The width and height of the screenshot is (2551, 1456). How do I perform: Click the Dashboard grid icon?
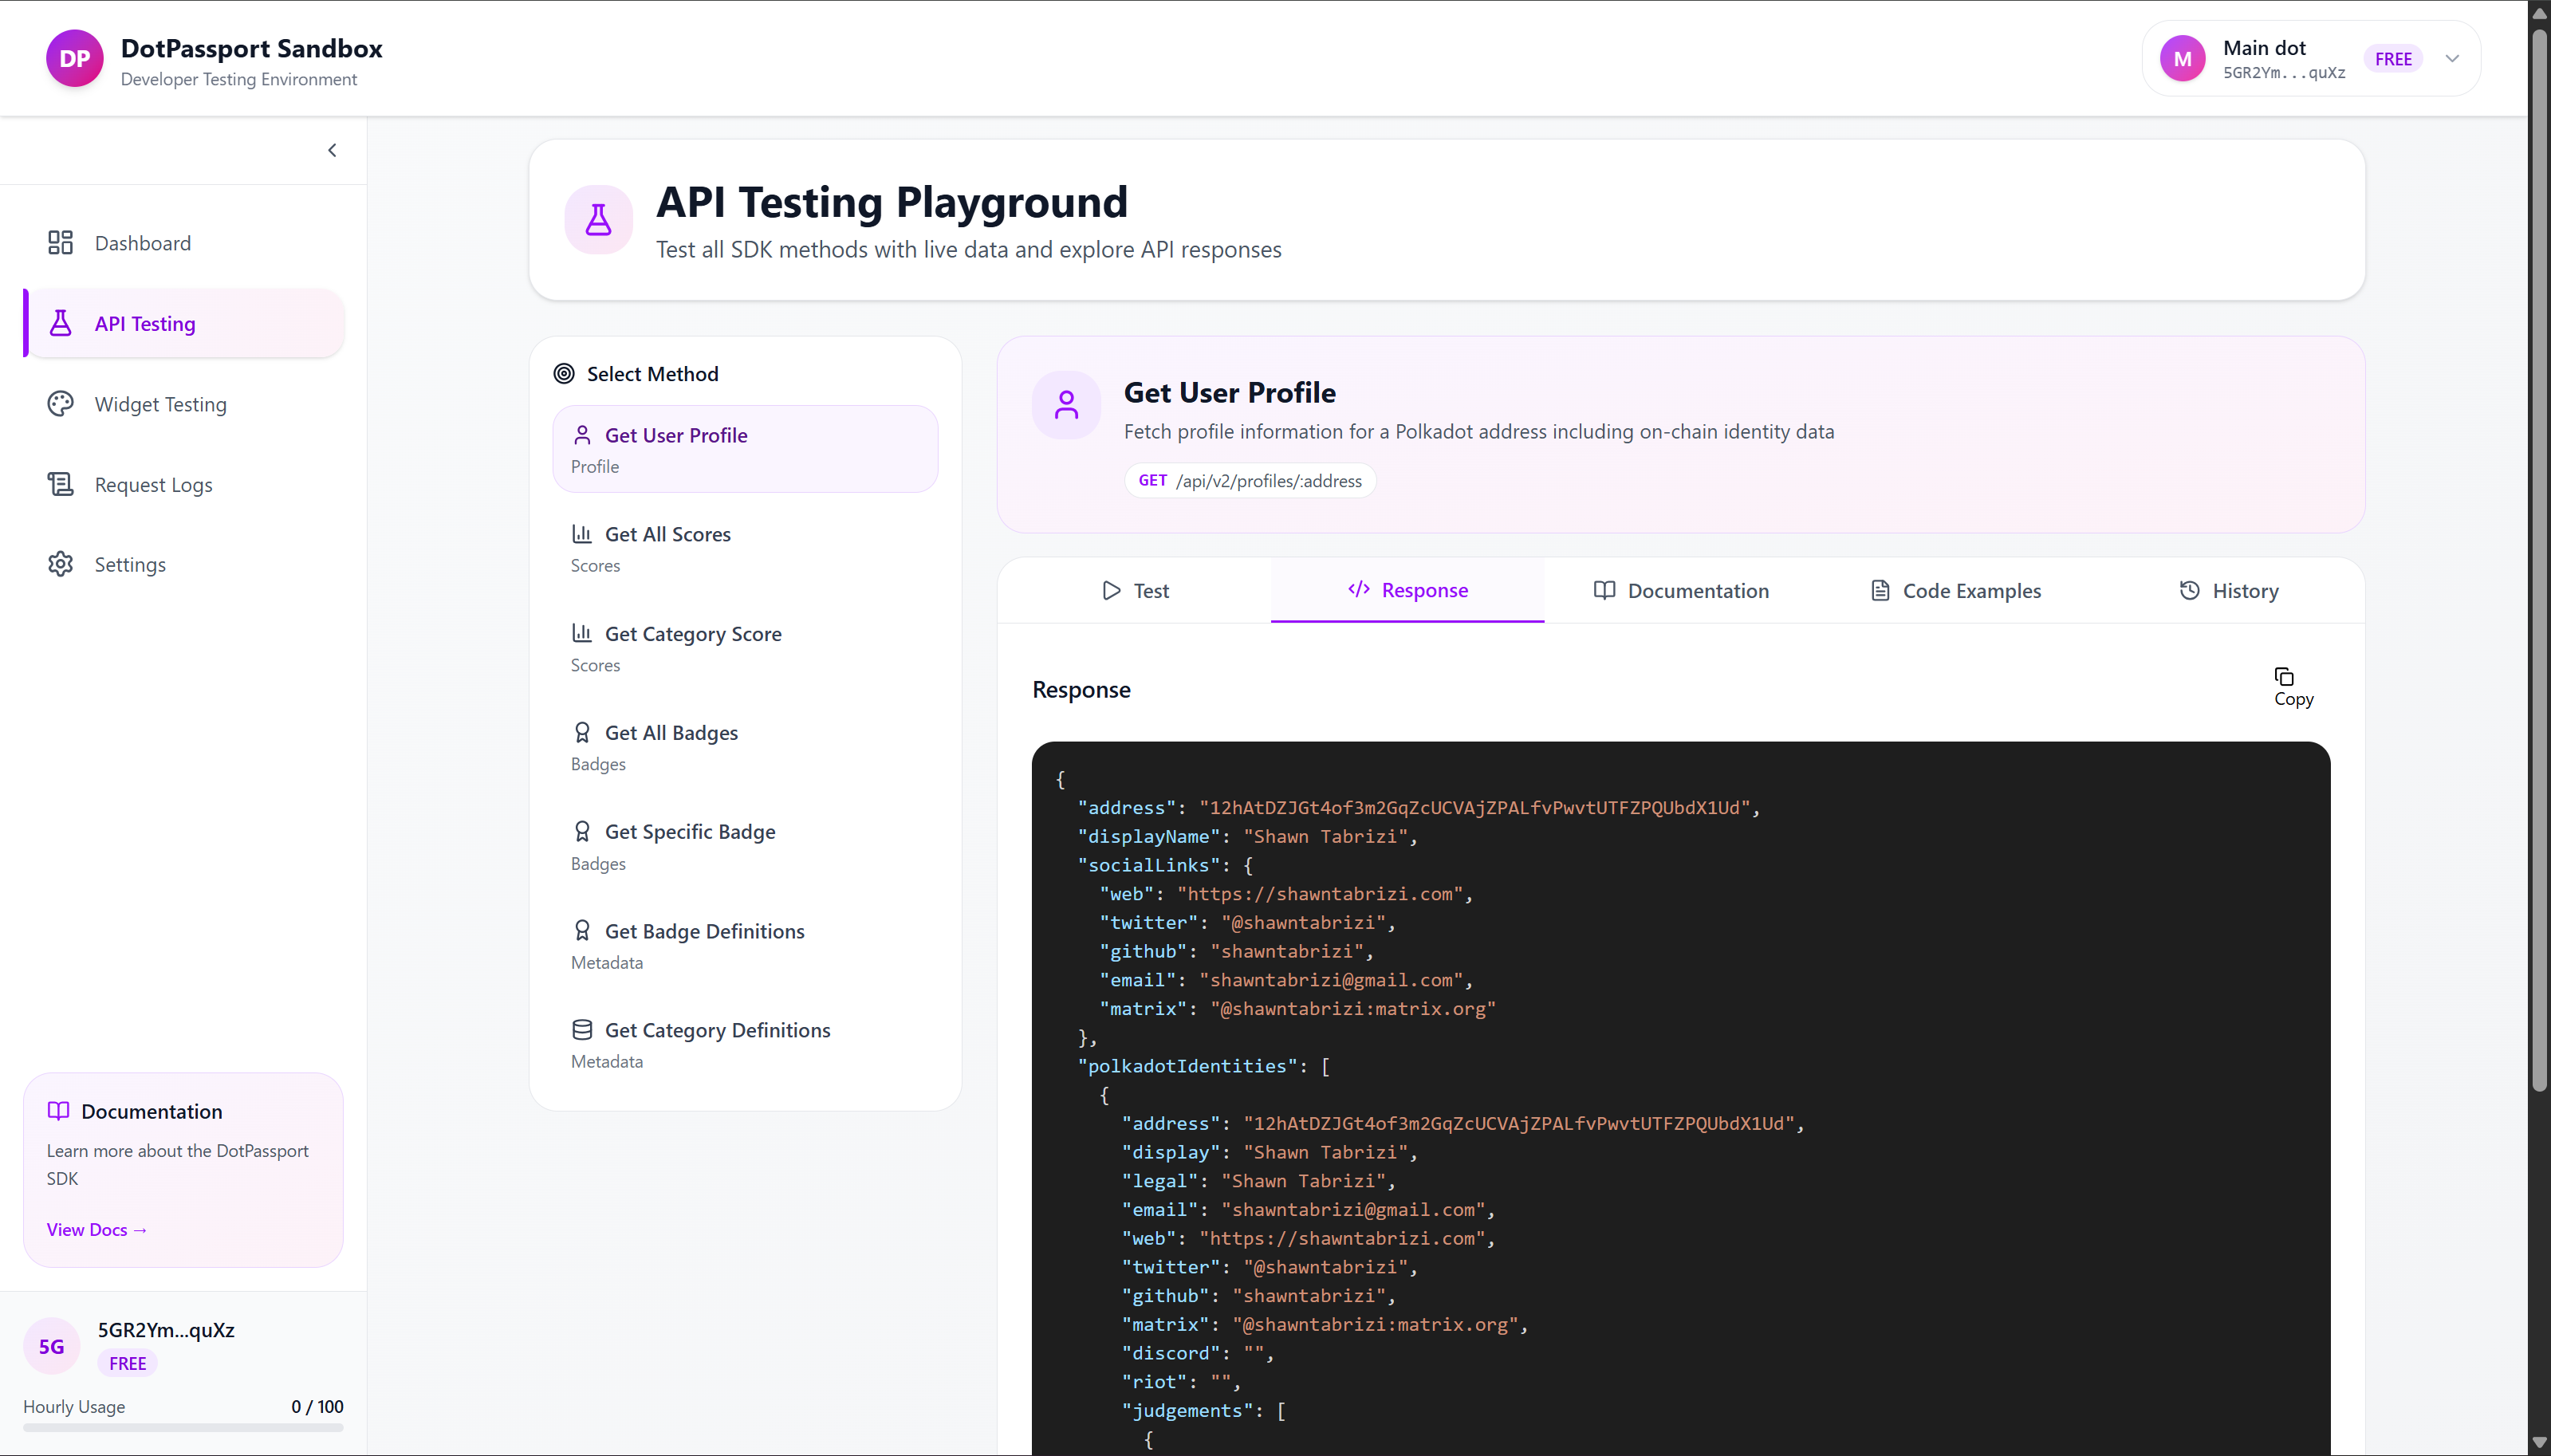60,243
